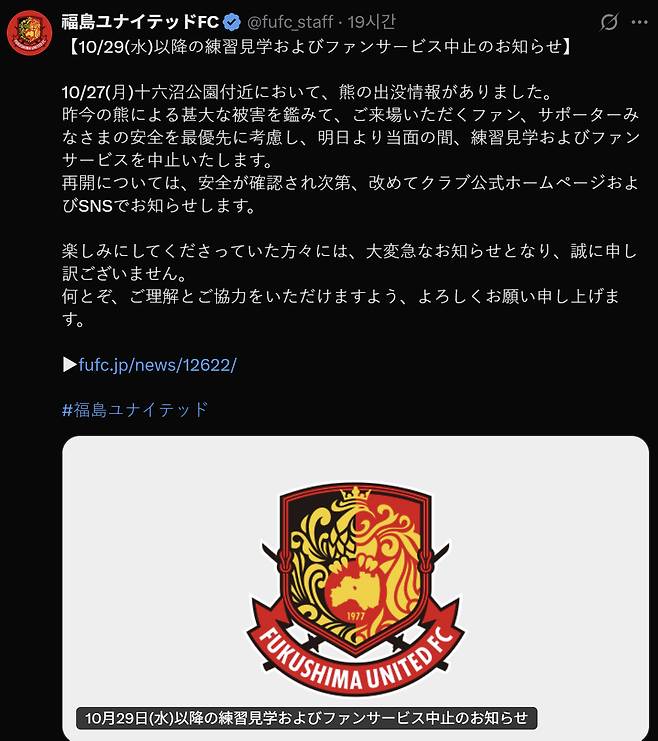Click the blue verified badge icon
This screenshot has height=741, width=658.
click(x=232, y=22)
